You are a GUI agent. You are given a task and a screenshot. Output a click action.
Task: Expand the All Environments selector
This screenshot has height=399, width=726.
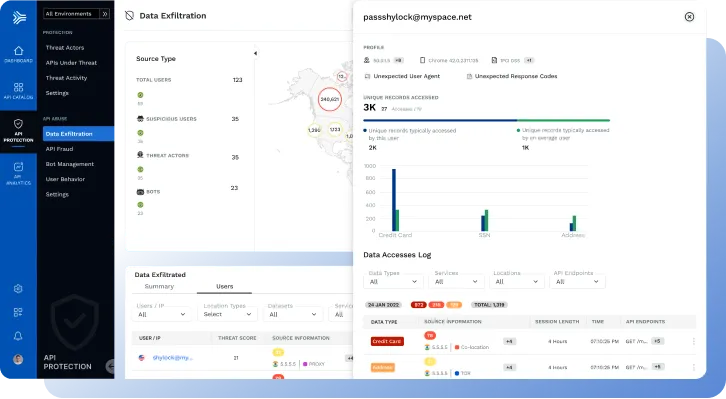76,14
